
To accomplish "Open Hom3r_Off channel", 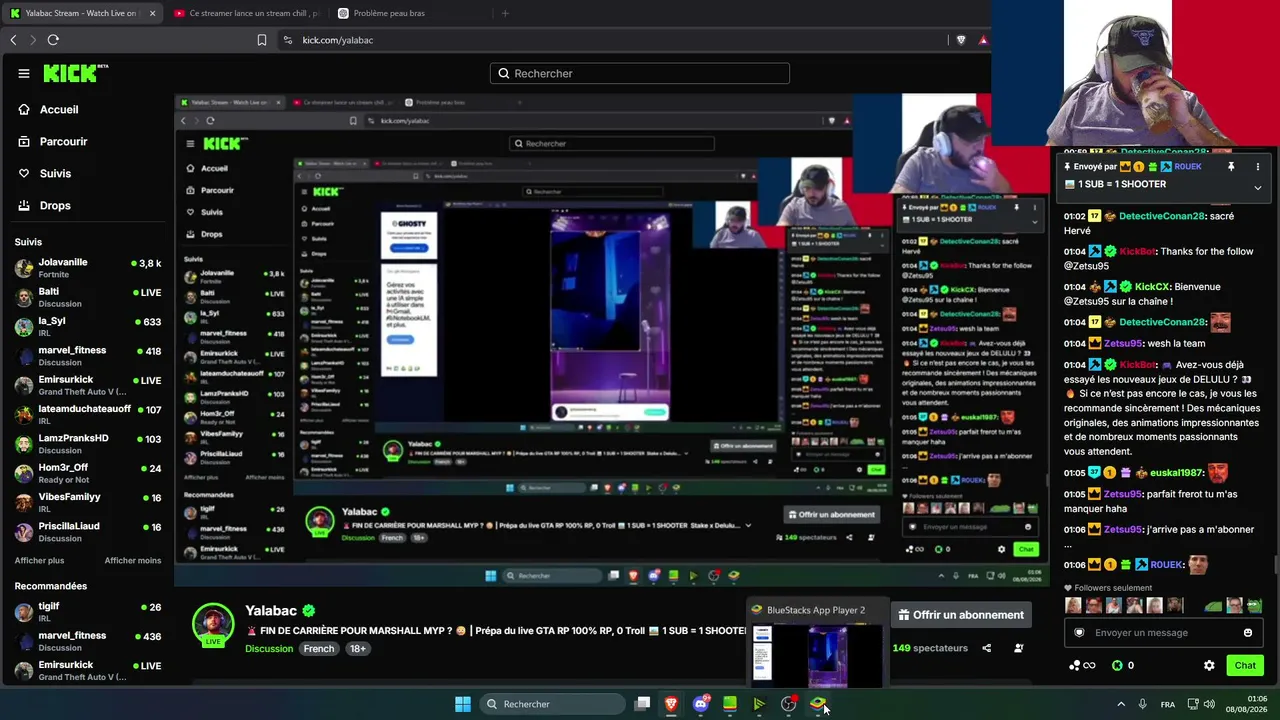I will tap(88, 473).
